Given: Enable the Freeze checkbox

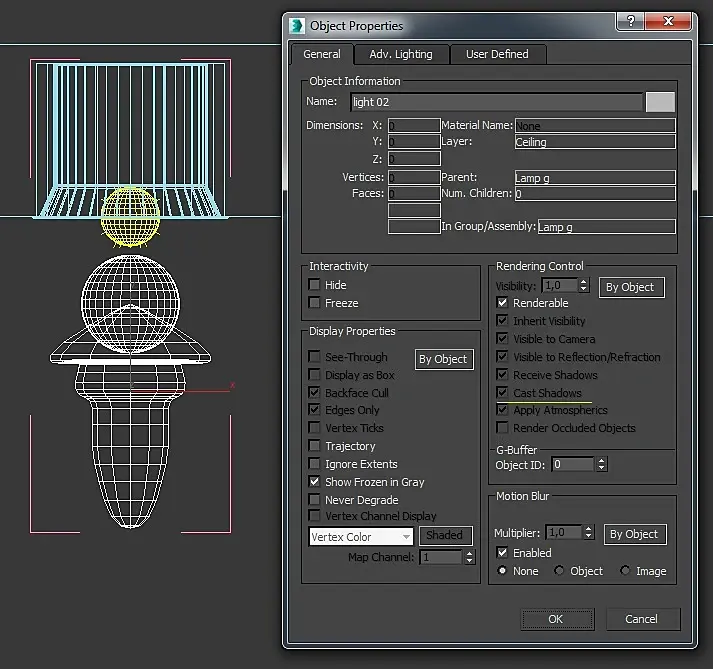Looking at the screenshot, I should coord(314,302).
